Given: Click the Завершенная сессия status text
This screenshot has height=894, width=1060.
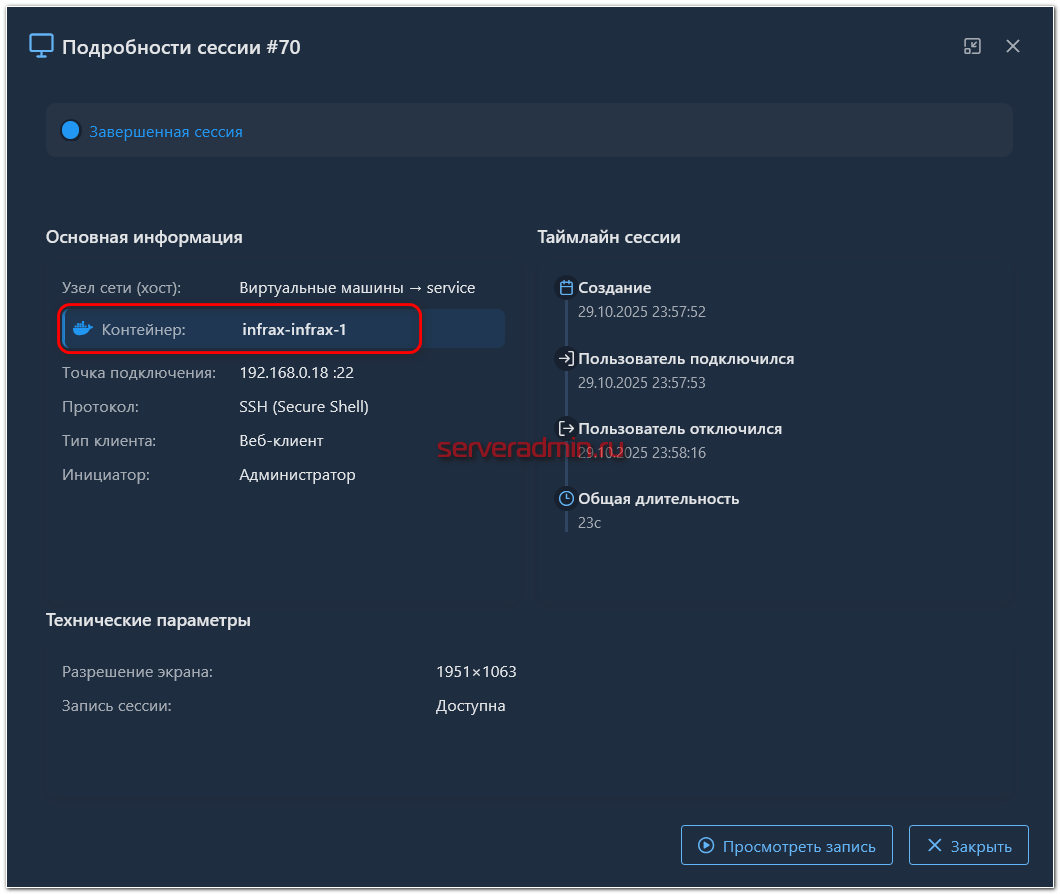Looking at the screenshot, I should tap(166, 132).
